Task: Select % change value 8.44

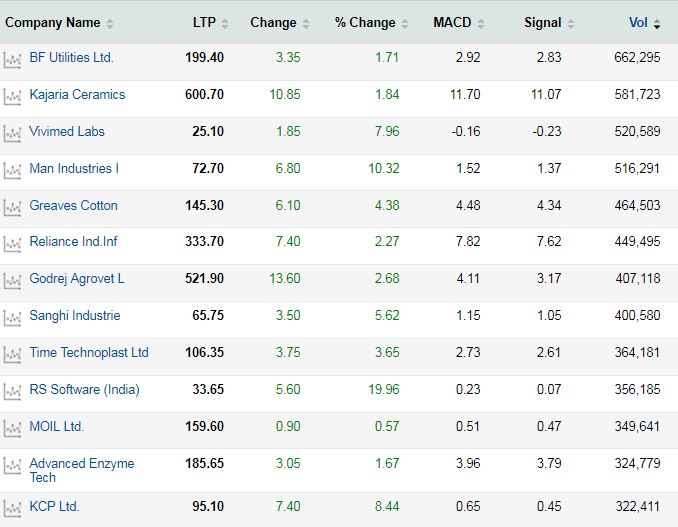Action: tap(387, 506)
